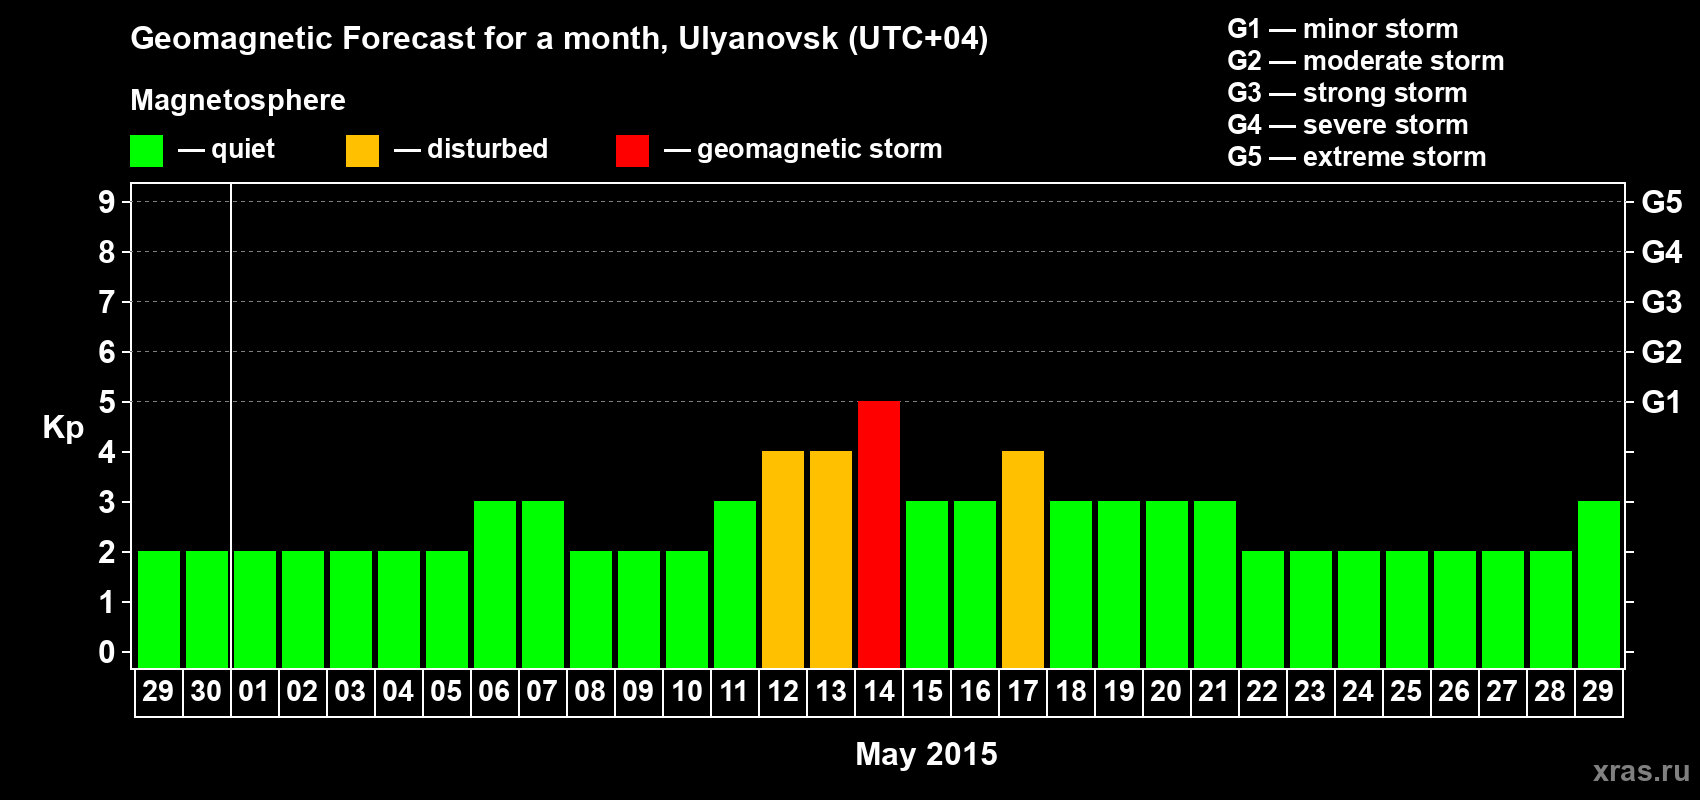Click the '— quiet' legend label
Screen dimensions: 1700x800
coord(226,149)
